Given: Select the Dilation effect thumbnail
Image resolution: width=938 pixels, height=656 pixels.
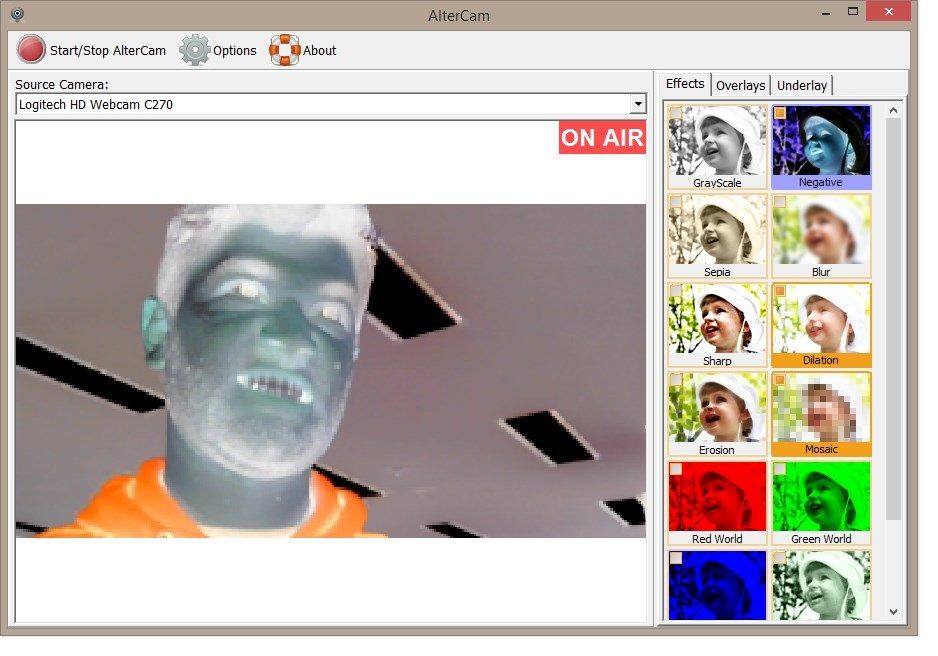Looking at the screenshot, I should [x=821, y=325].
